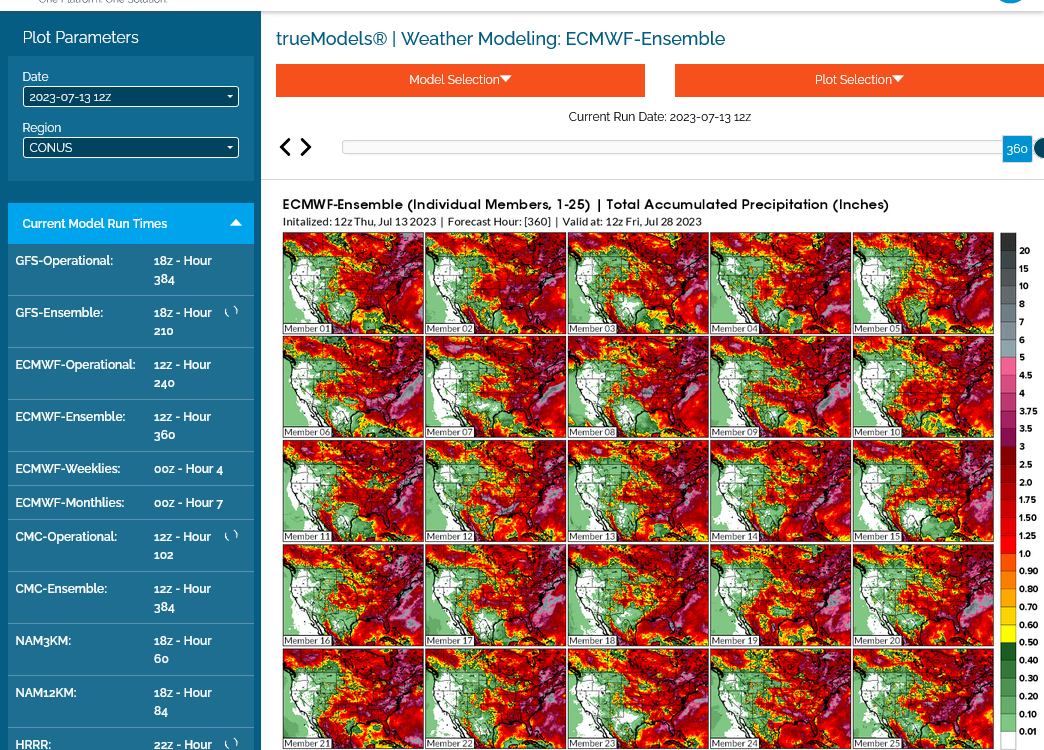Select the Member 14 map panel
Image resolution: width=1044 pixels, height=750 pixels.
(780, 491)
